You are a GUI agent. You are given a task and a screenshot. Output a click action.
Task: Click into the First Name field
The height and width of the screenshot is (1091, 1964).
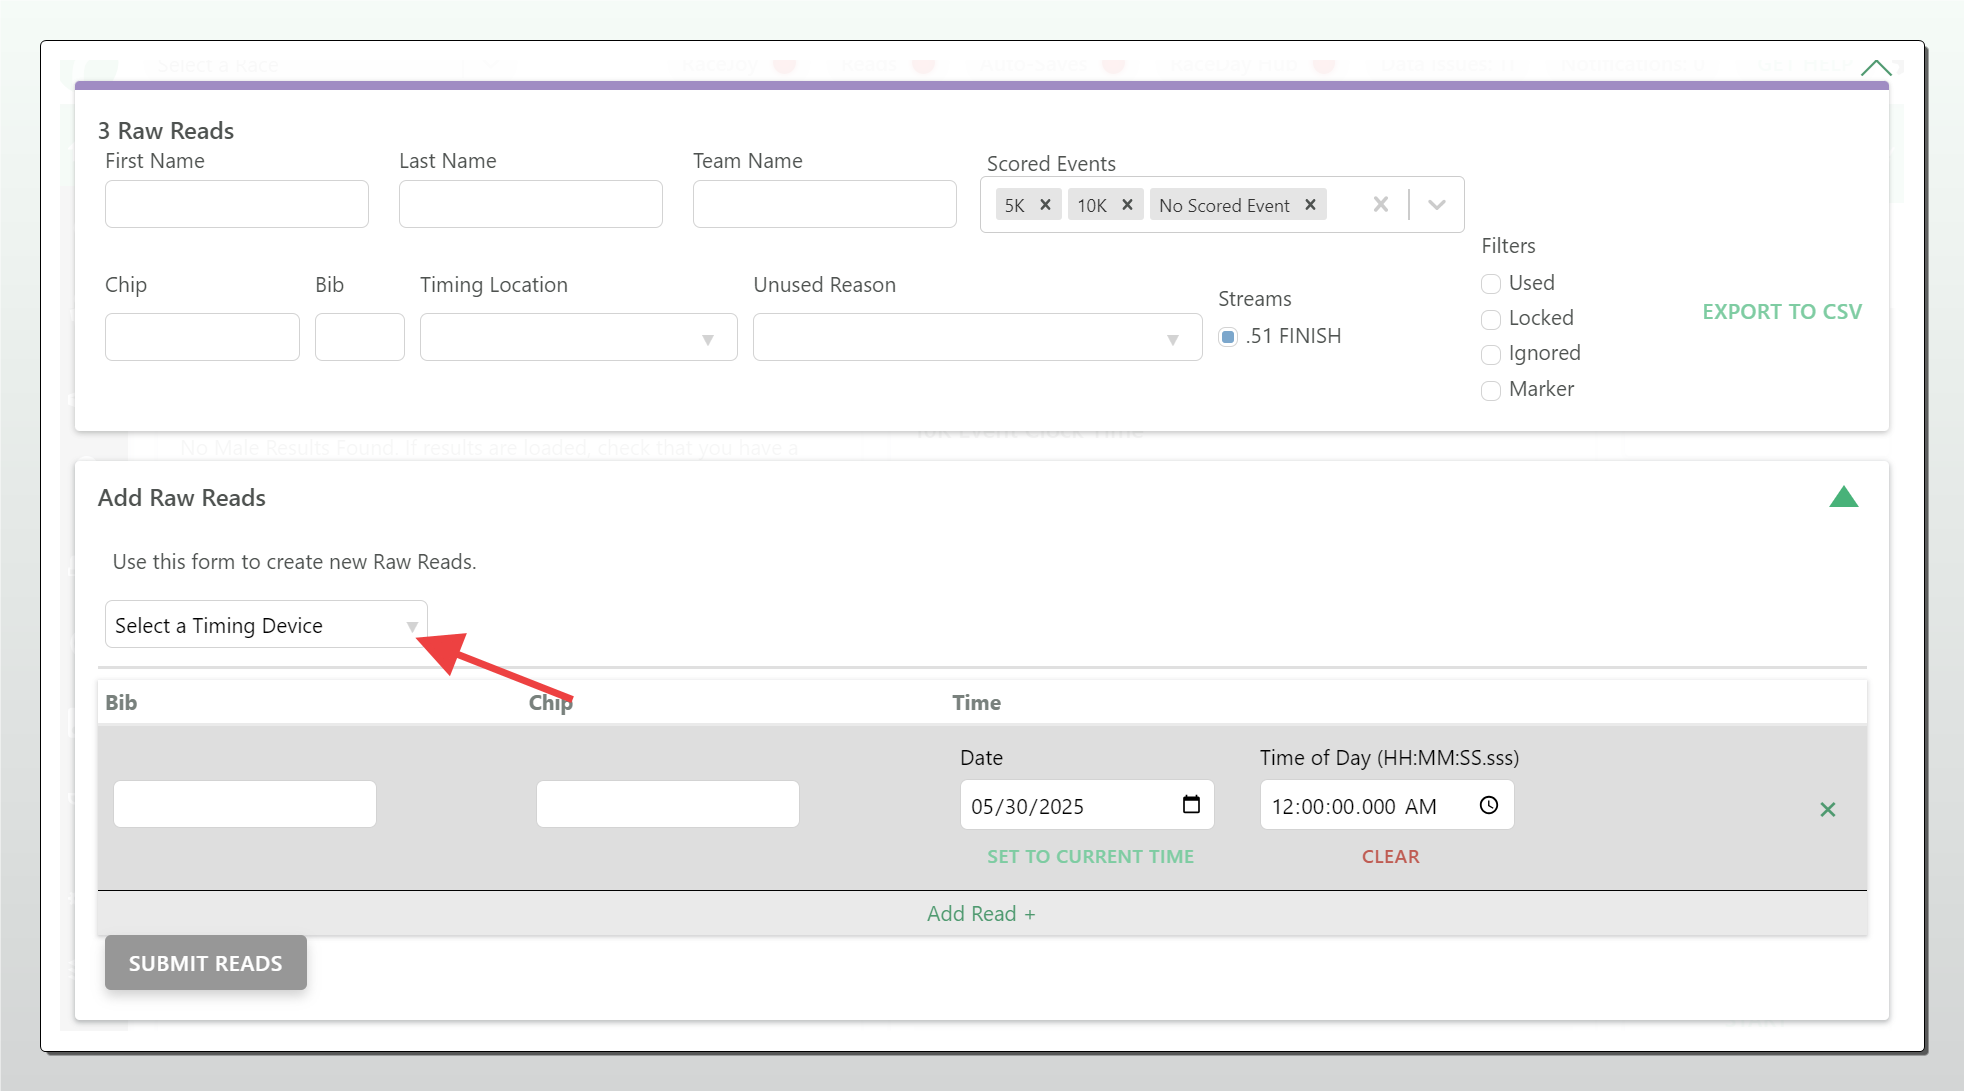(x=237, y=204)
